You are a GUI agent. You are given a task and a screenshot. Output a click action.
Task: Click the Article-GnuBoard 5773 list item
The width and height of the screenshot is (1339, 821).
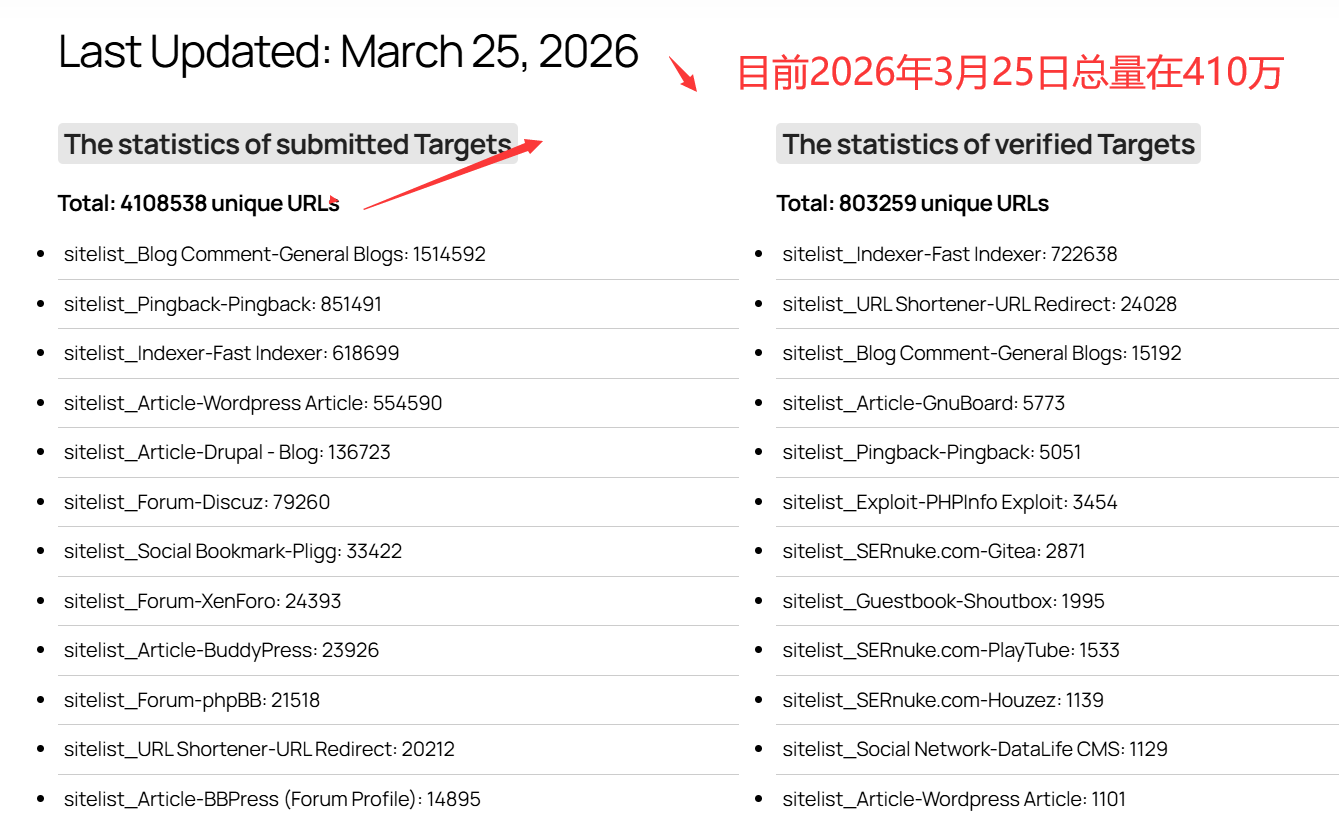923,403
